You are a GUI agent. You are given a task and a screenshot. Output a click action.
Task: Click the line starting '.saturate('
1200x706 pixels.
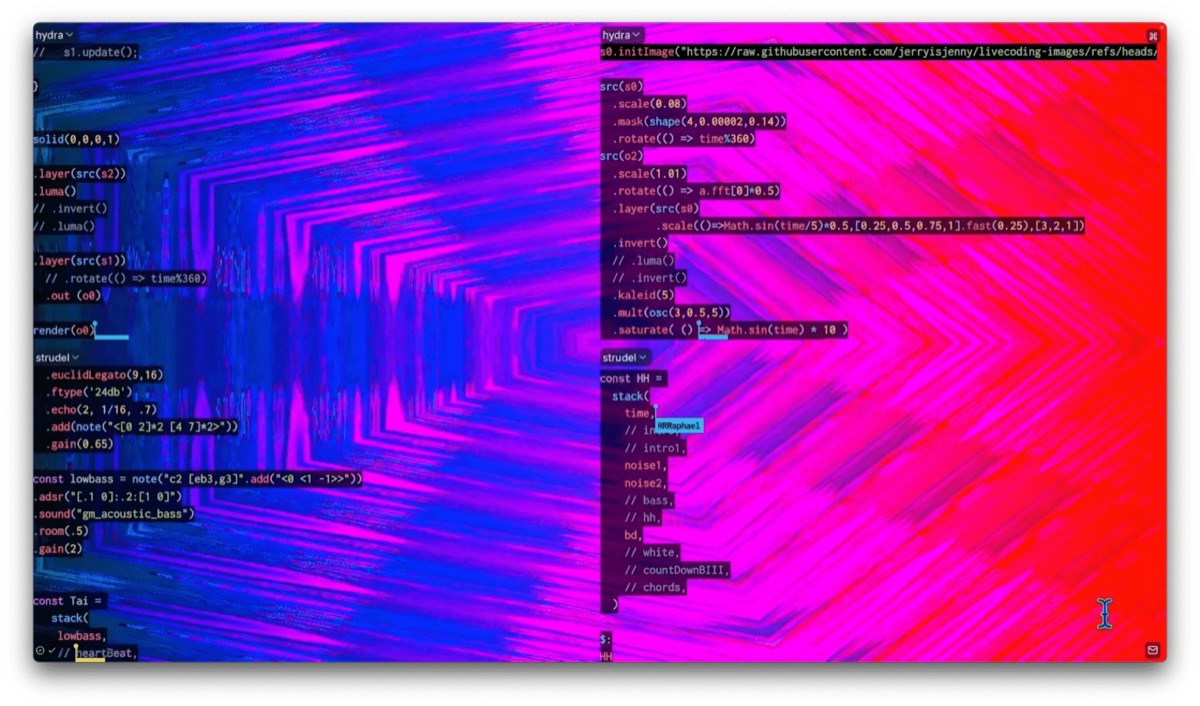point(731,330)
